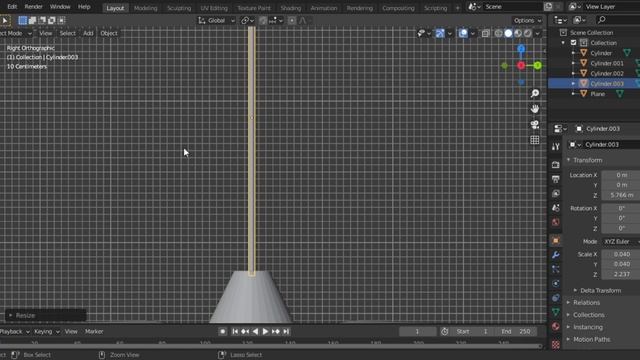The height and width of the screenshot is (360, 640).
Task: Click the pan view hand gizmo
Action: pyautogui.click(x=535, y=109)
